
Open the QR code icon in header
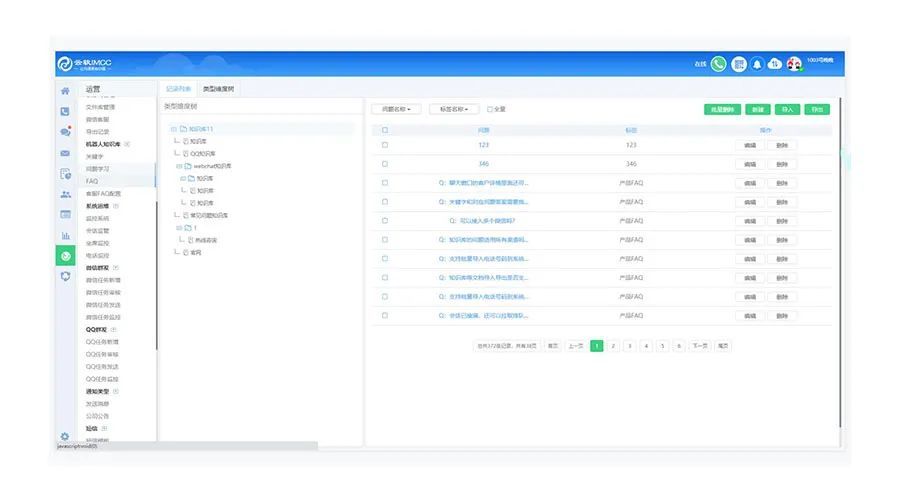pos(739,64)
